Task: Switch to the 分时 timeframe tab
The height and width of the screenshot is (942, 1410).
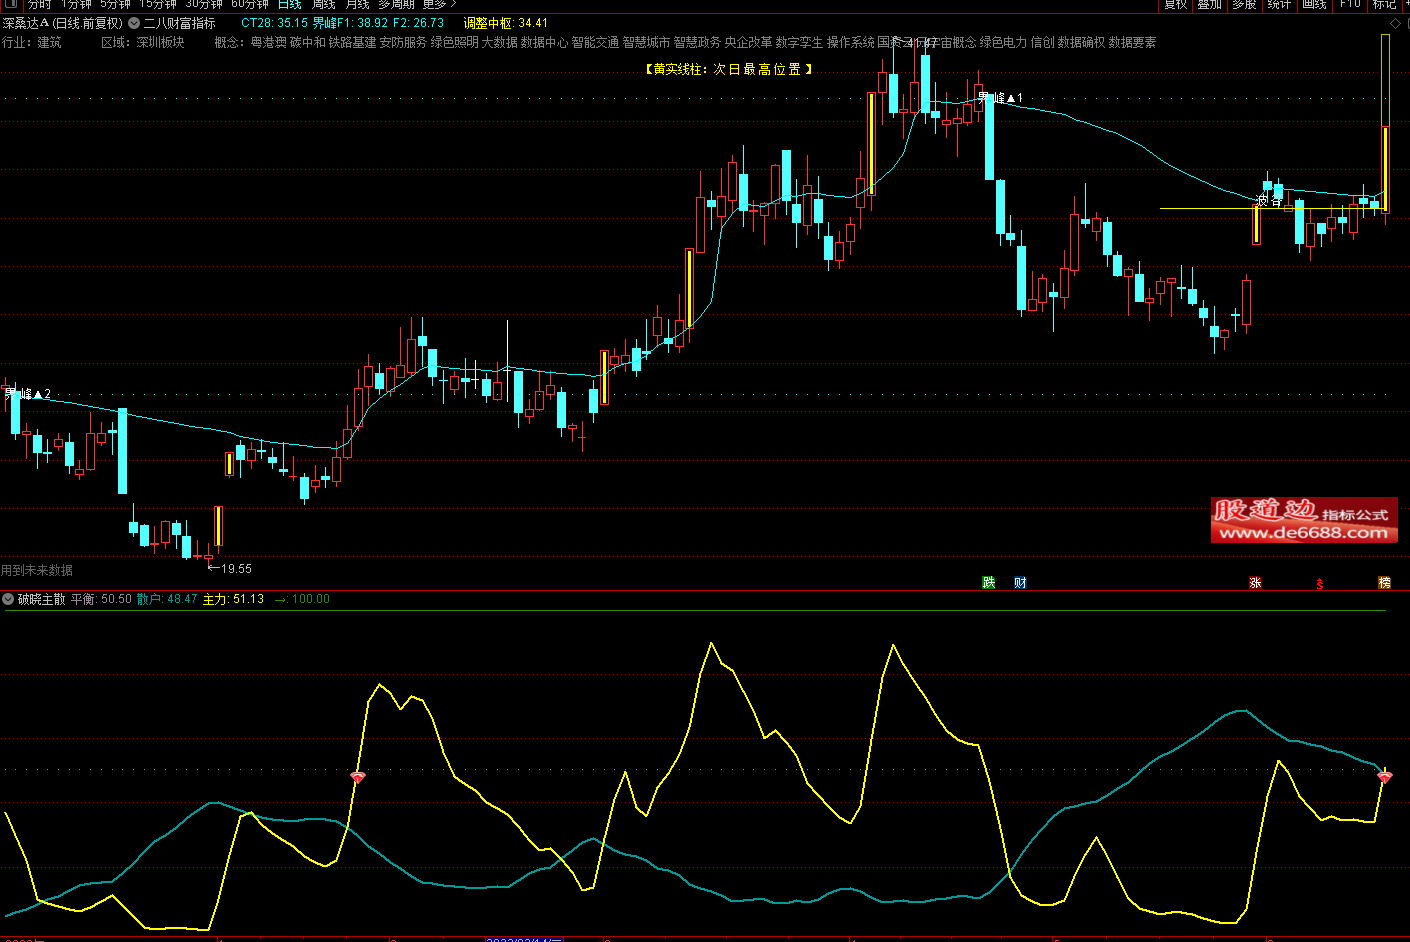Action: point(39,4)
